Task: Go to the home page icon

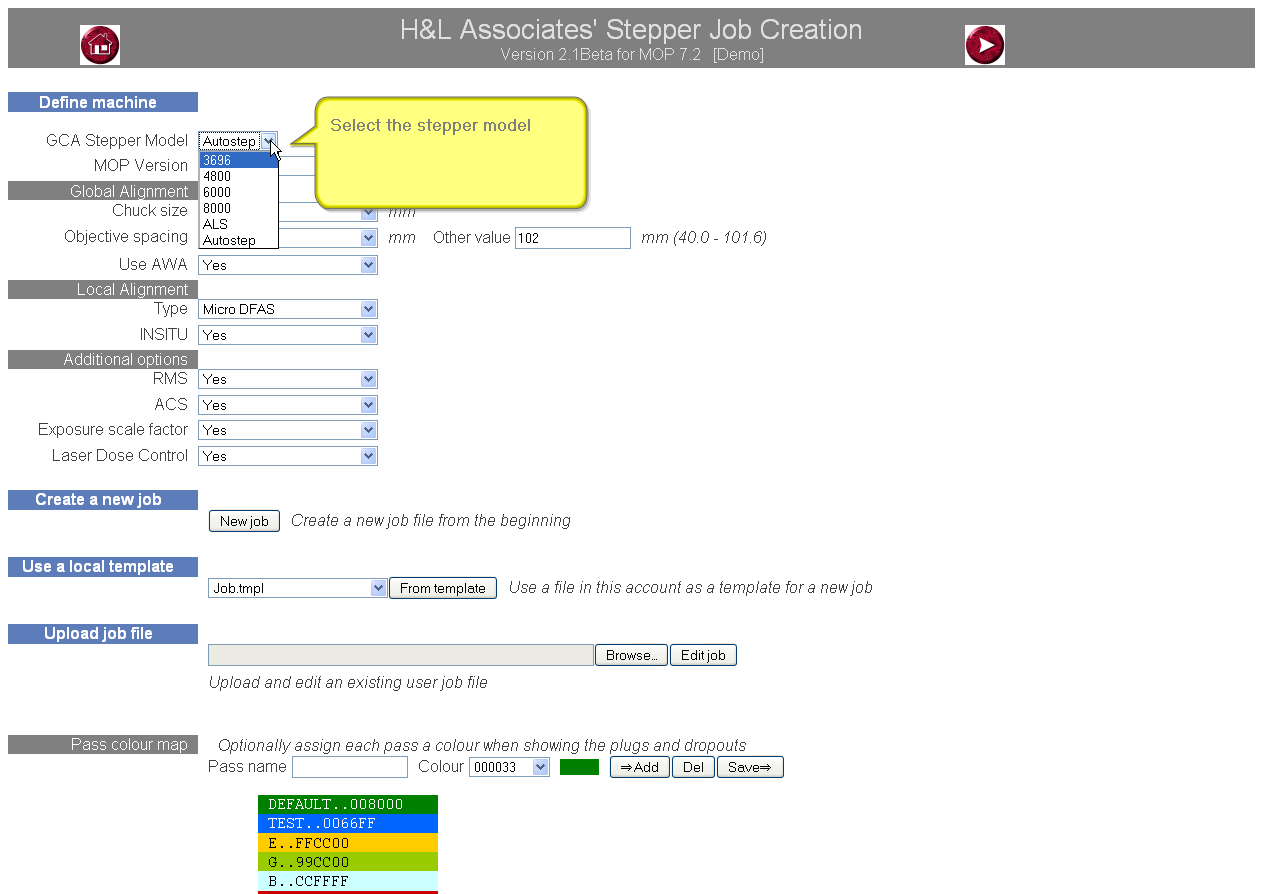Action: coord(100,45)
